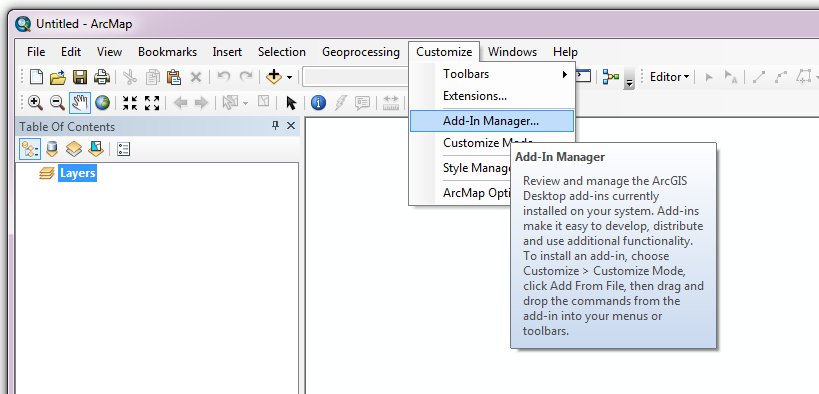Toggle List By Drawing Order view
The image size is (819, 394).
coord(29,149)
